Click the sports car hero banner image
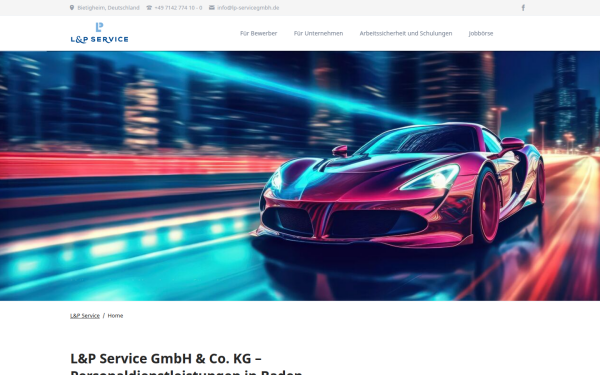The height and width of the screenshot is (375, 600). pos(300,176)
